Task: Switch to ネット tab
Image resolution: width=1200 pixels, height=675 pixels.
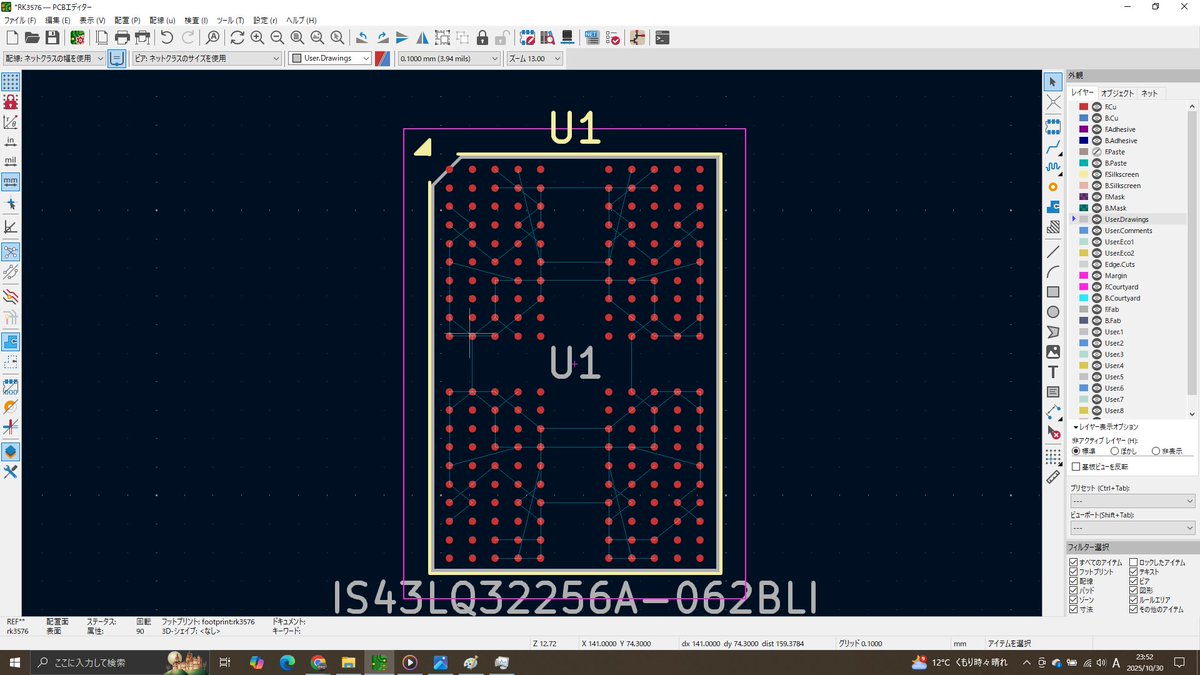Action: pyautogui.click(x=1150, y=93)
